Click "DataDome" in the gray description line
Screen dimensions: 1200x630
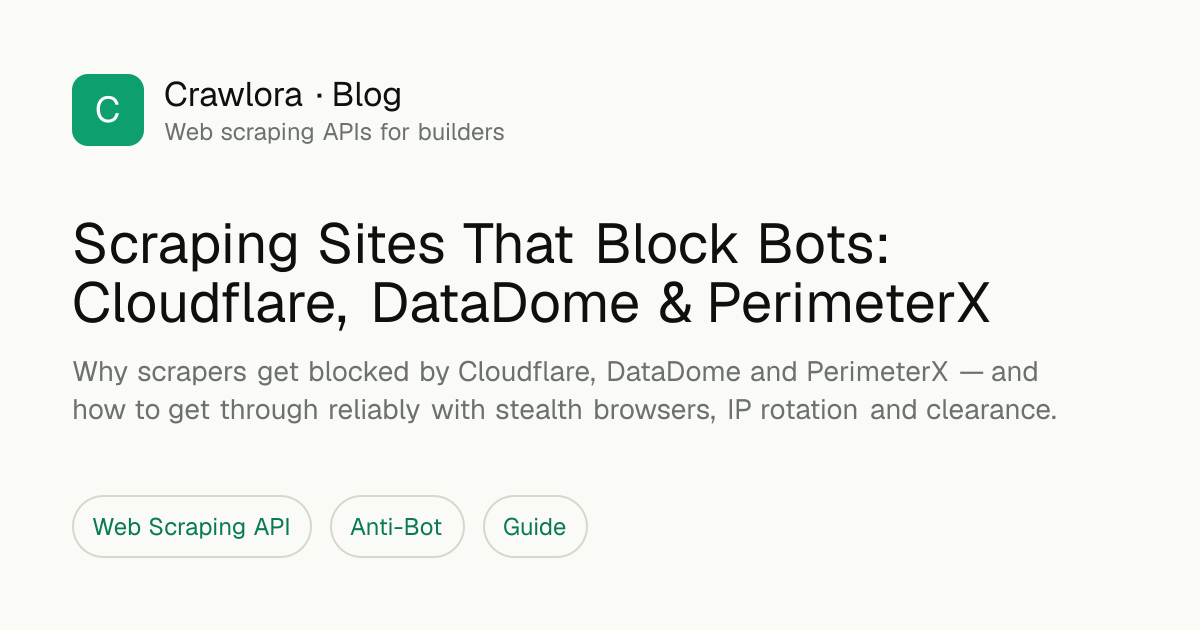pos(675,372)
